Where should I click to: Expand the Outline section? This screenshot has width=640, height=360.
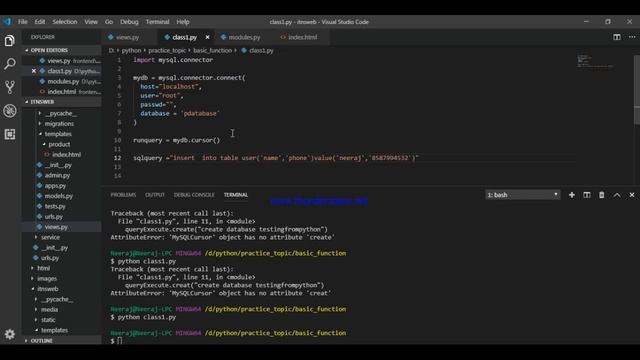tap(61, 340)
